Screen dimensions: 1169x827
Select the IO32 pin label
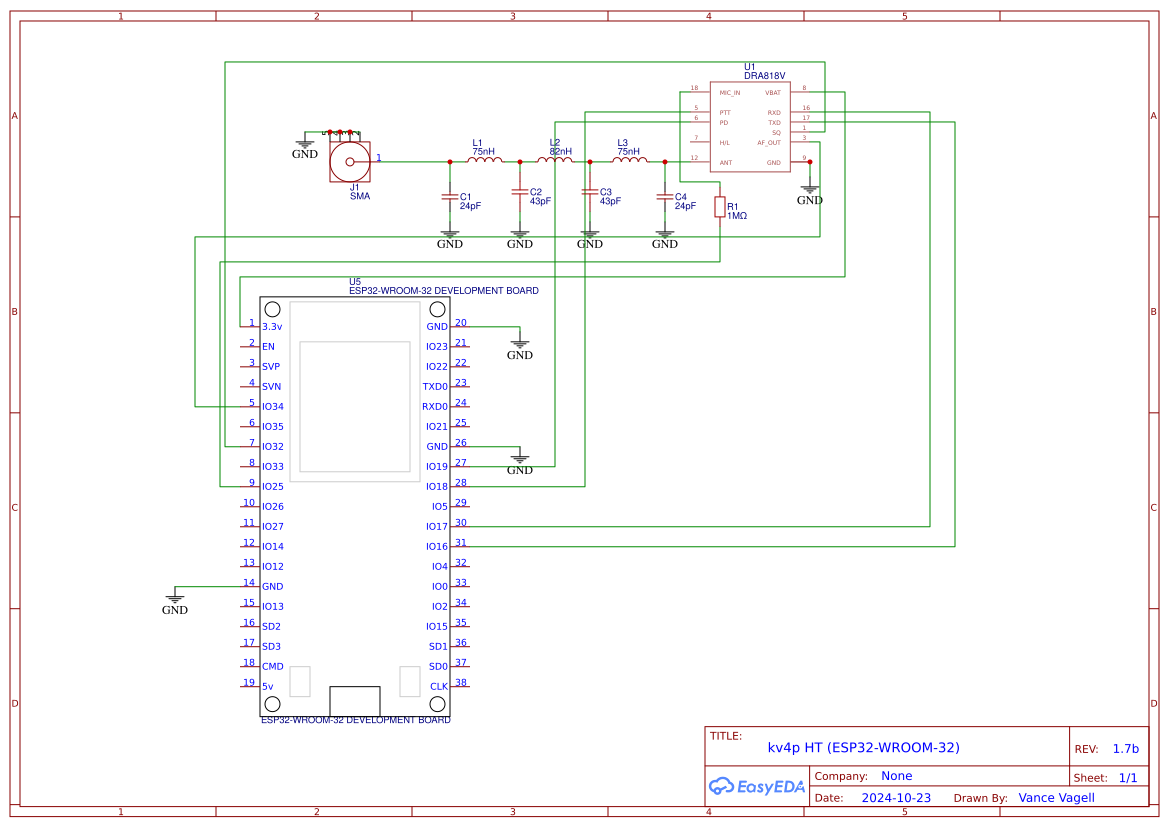click(273, 447)
